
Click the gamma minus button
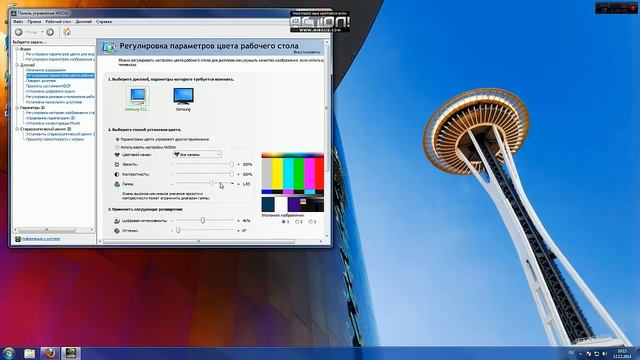[172, 184]
